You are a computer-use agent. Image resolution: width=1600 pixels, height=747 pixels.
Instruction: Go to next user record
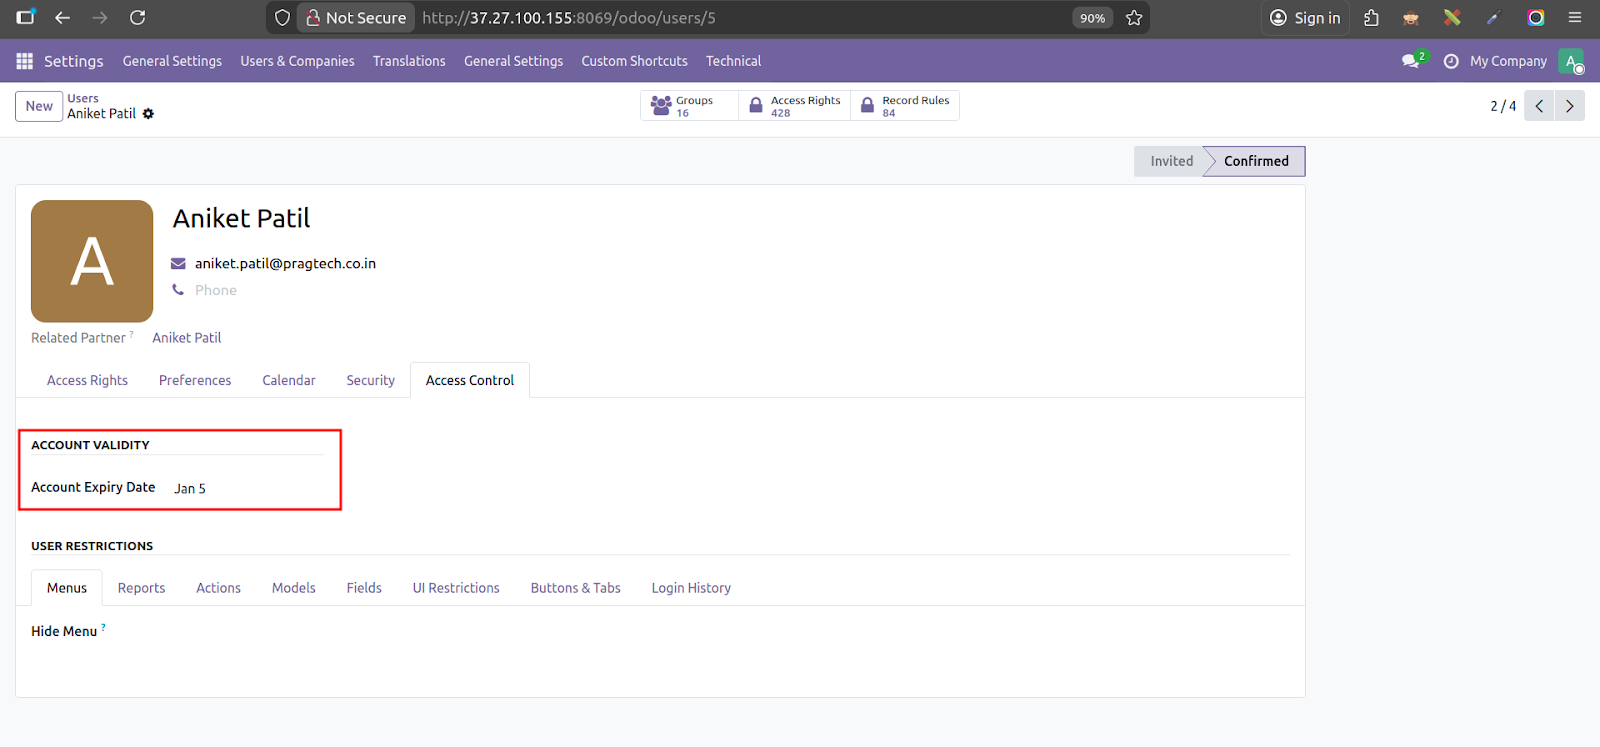coord(1569,106)
